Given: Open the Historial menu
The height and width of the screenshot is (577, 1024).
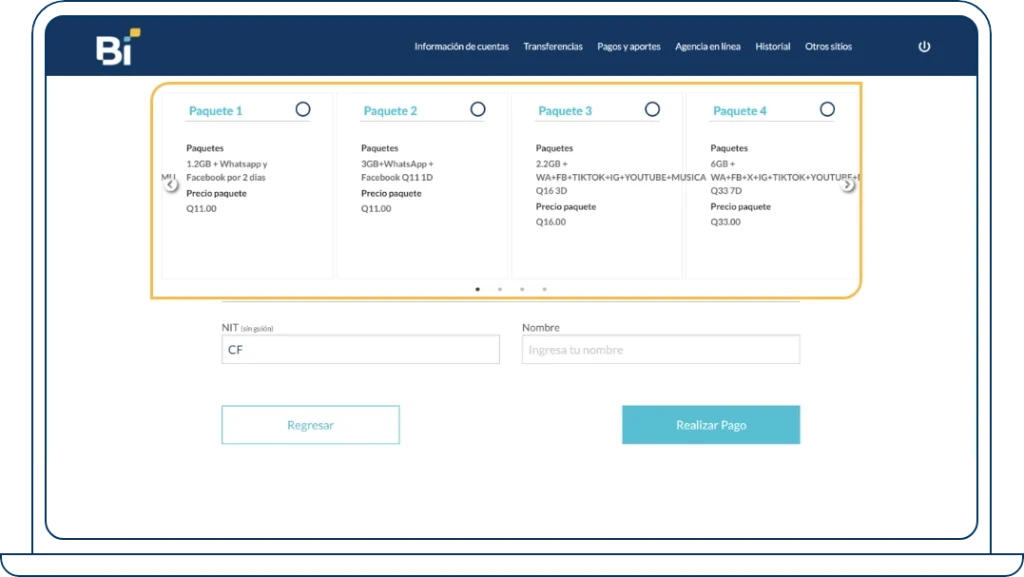Looking at the screenshot, I should point(772,47).
